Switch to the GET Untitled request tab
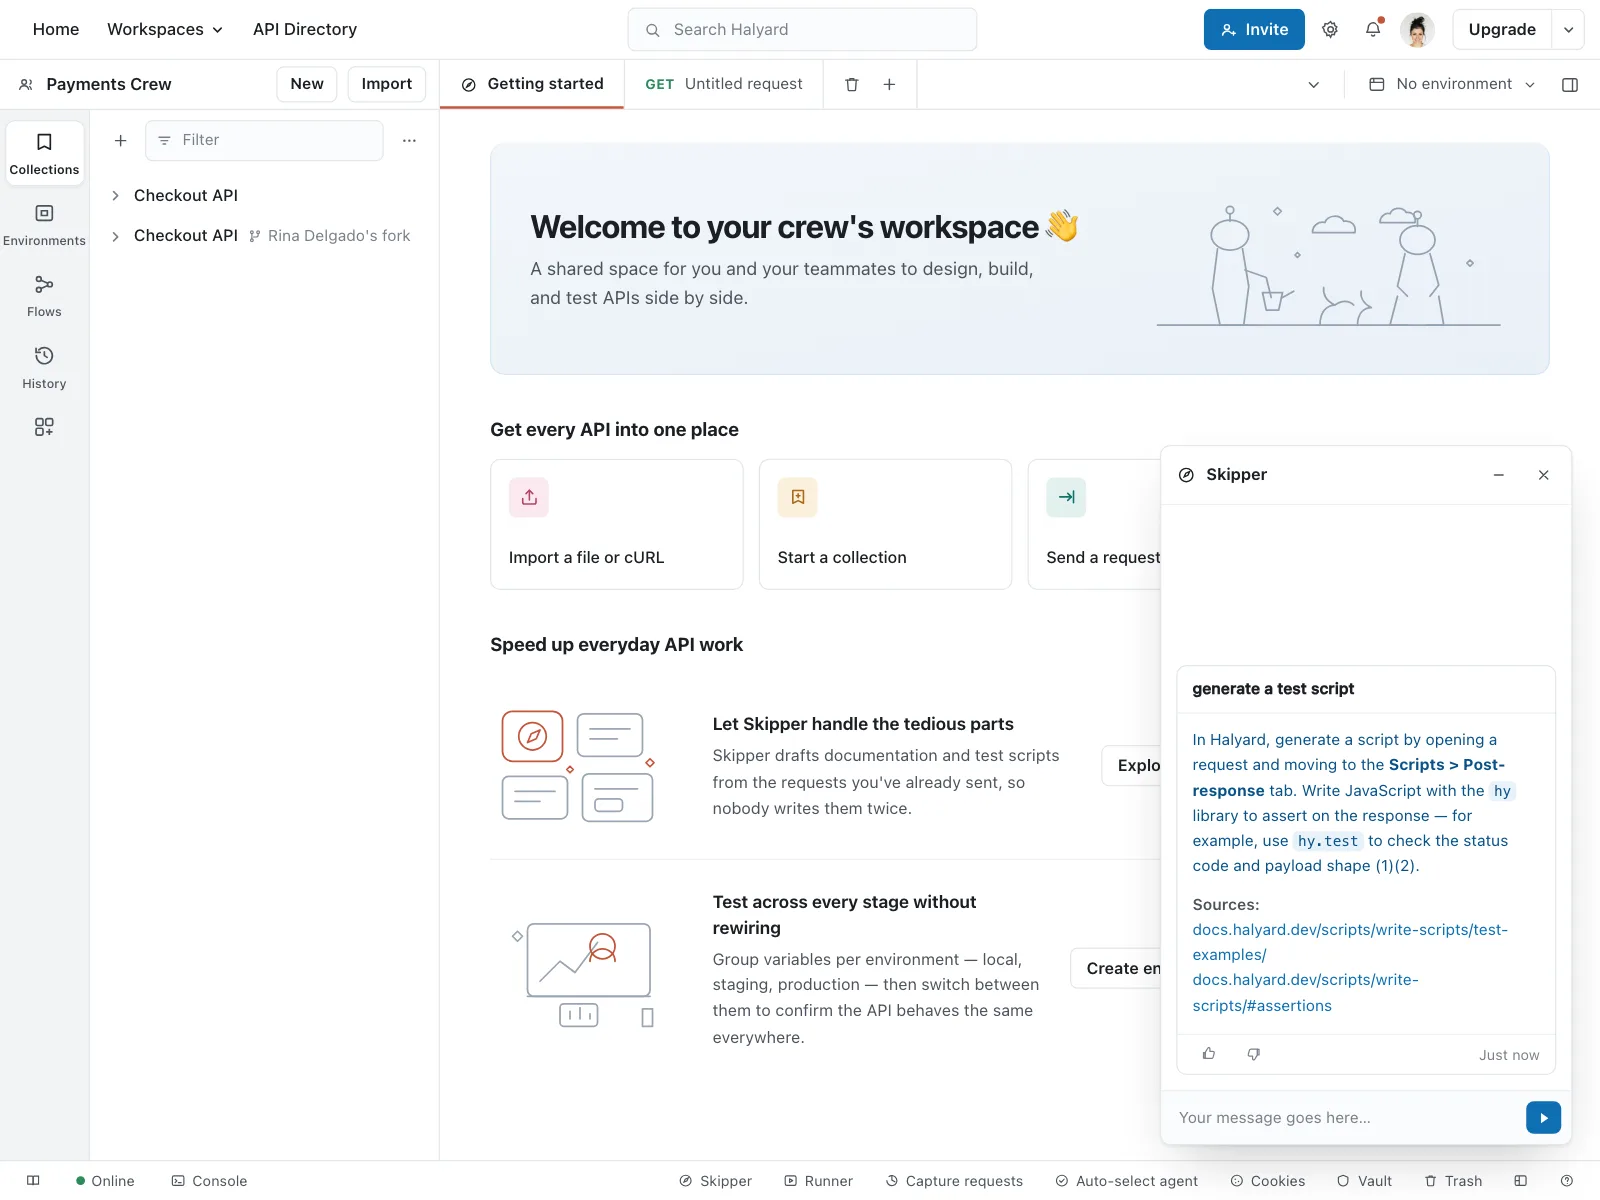Viewport: 1600px width, 1200px height. (x=724, y=85)
